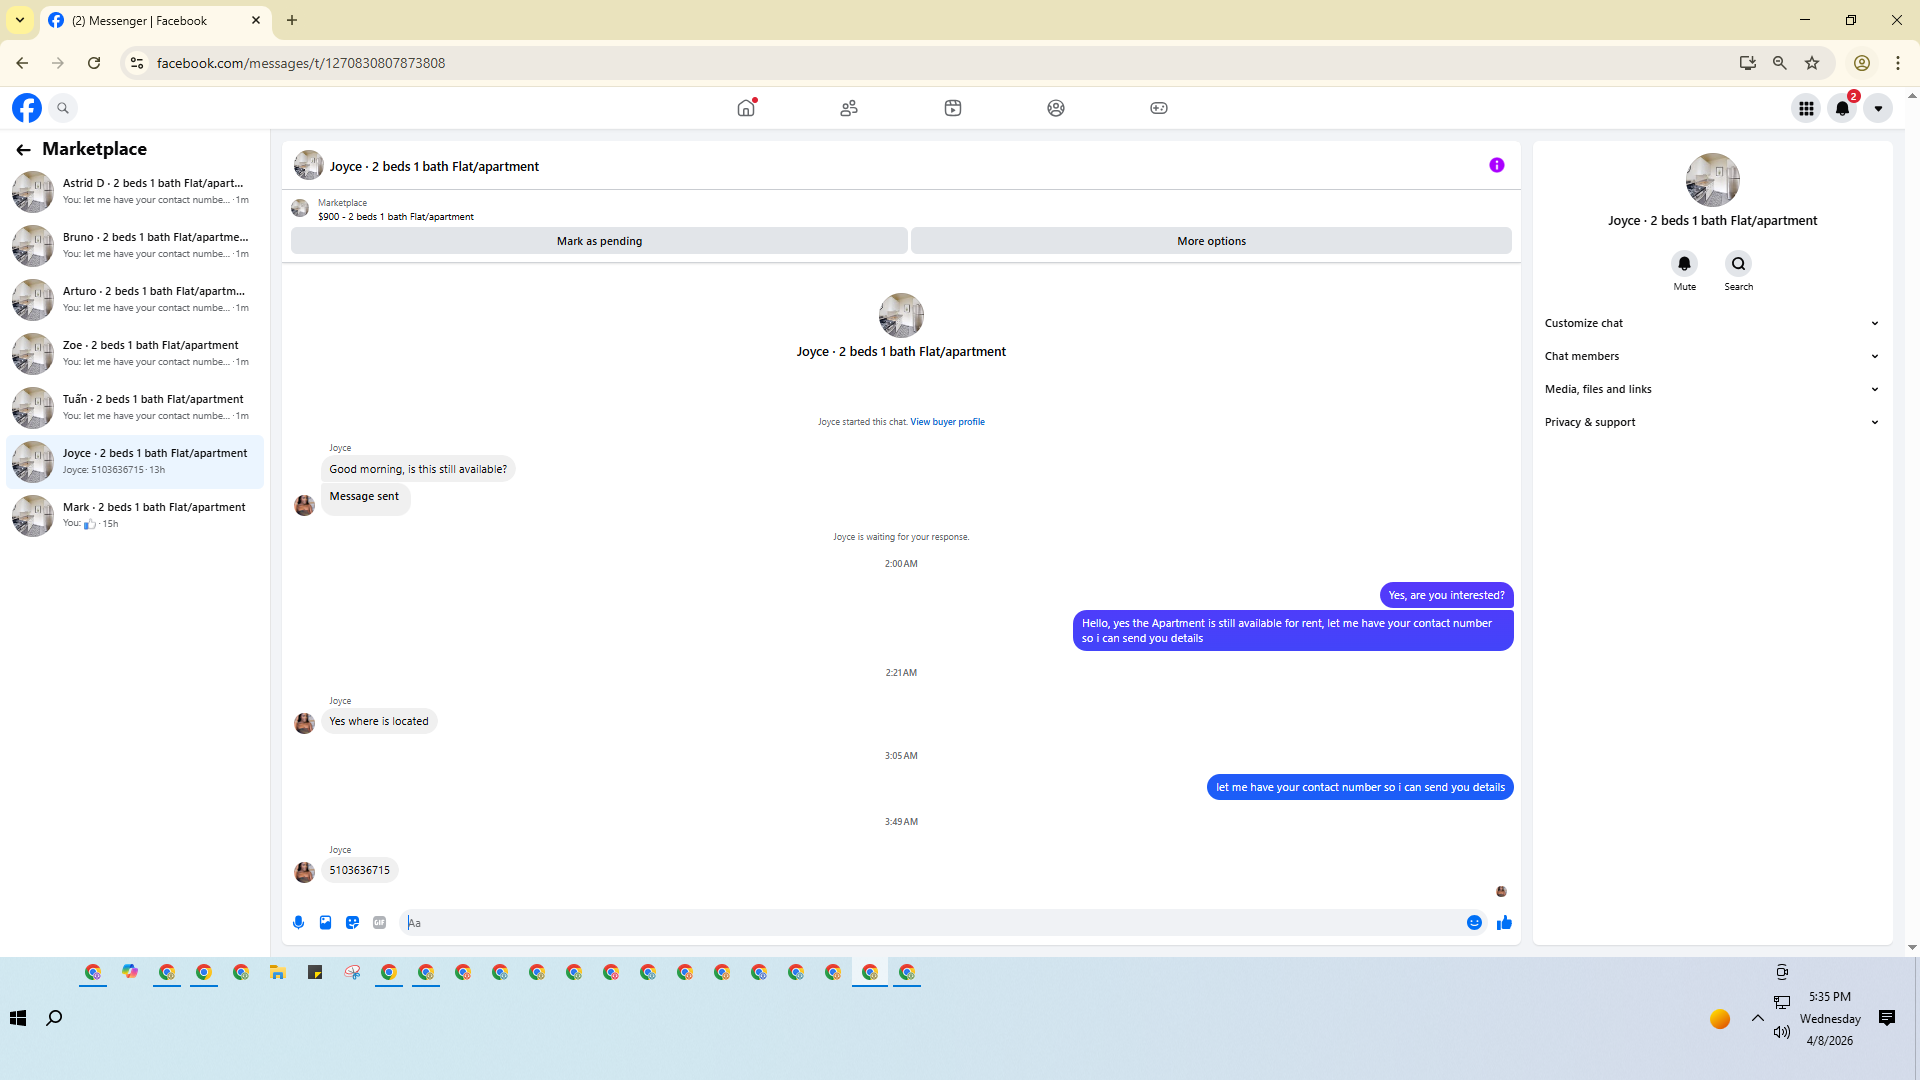Expand the Chat members section
Viewport: 1920px width, 1080px height.
(x=1711, y=356)
